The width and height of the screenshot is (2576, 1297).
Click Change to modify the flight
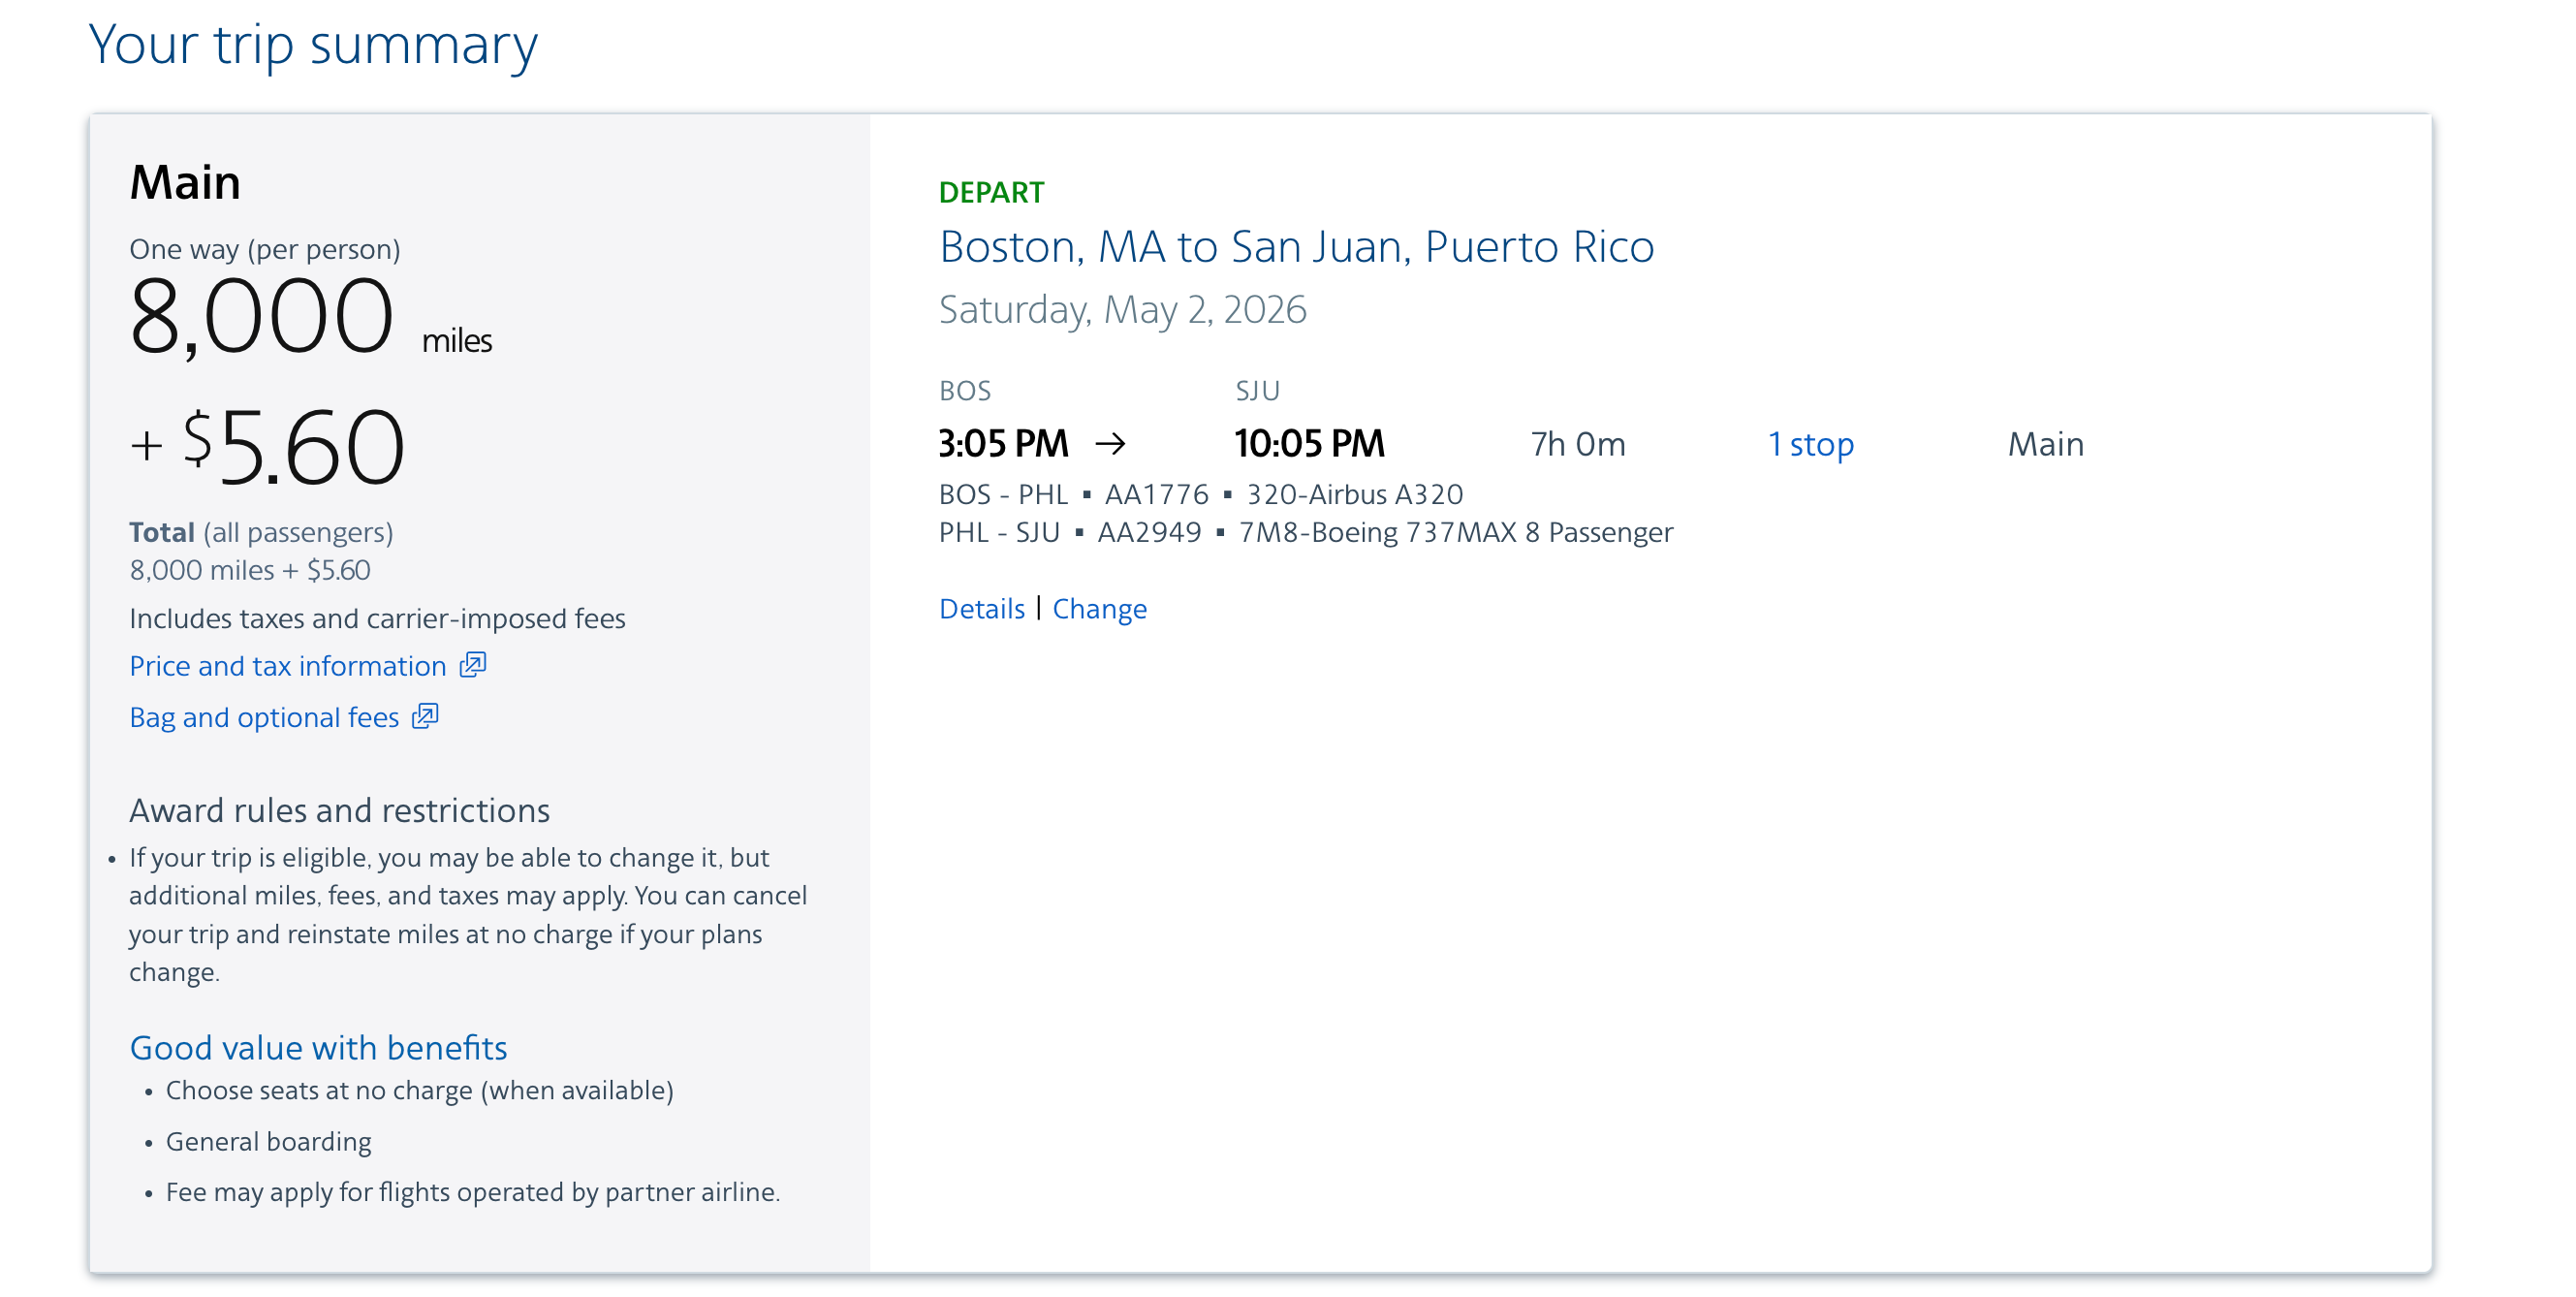tap(1100, 608)
